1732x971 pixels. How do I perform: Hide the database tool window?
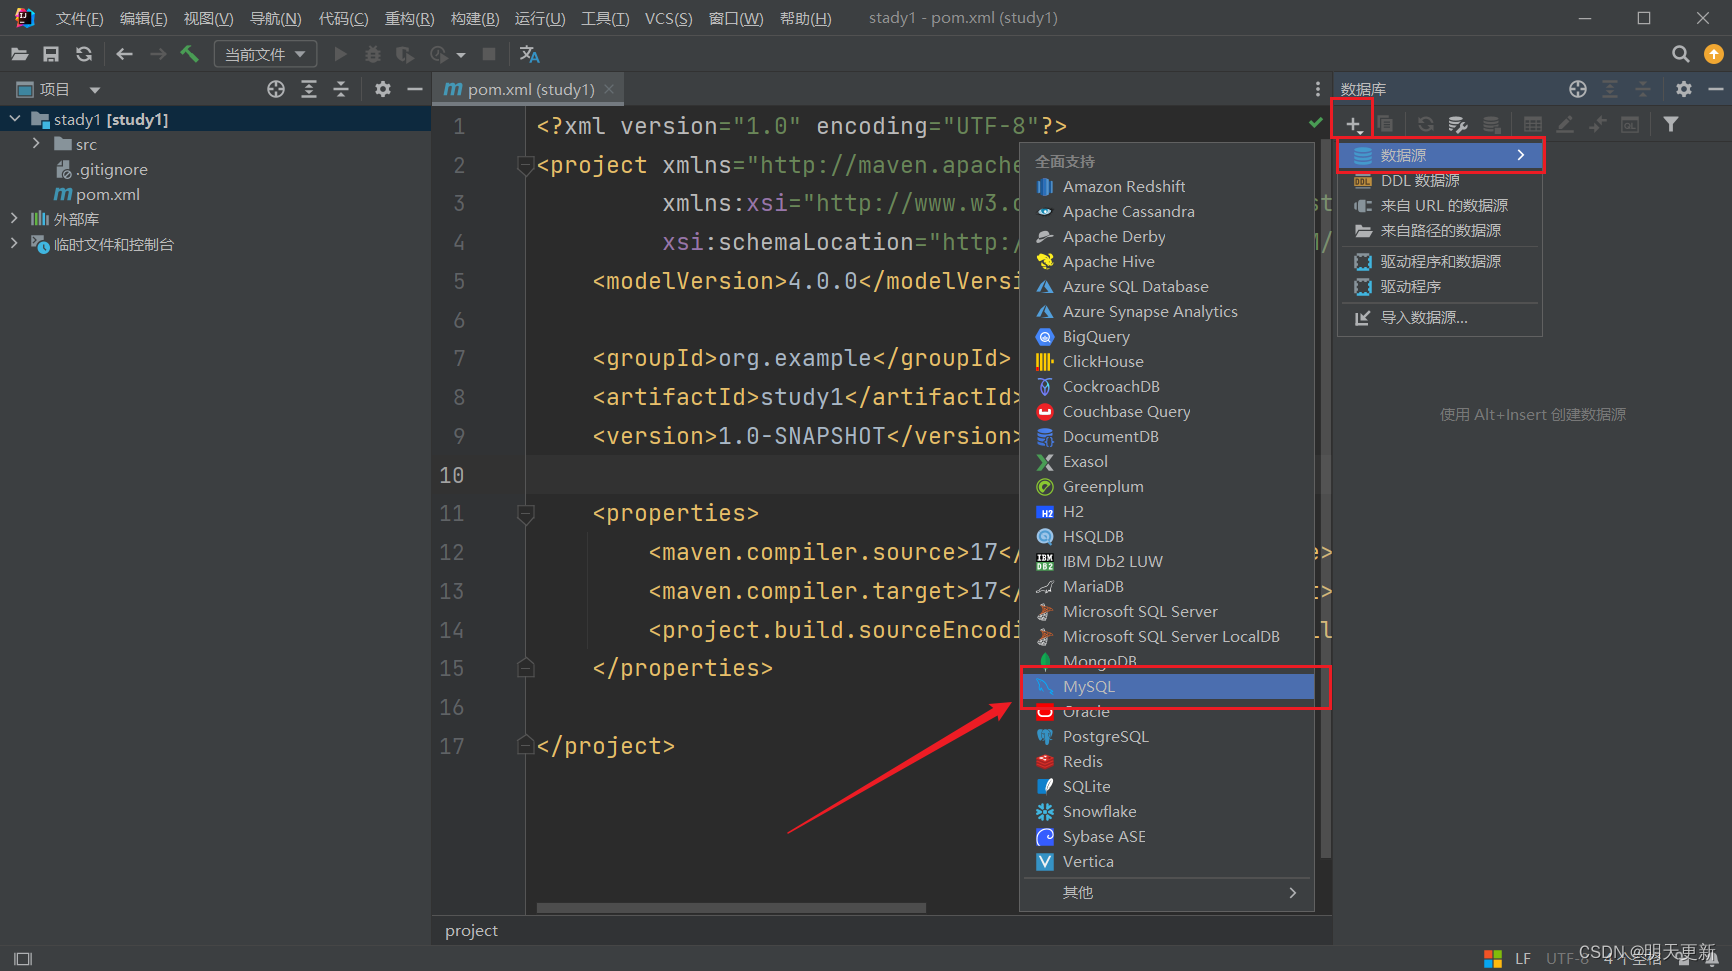pos(1716,89)
